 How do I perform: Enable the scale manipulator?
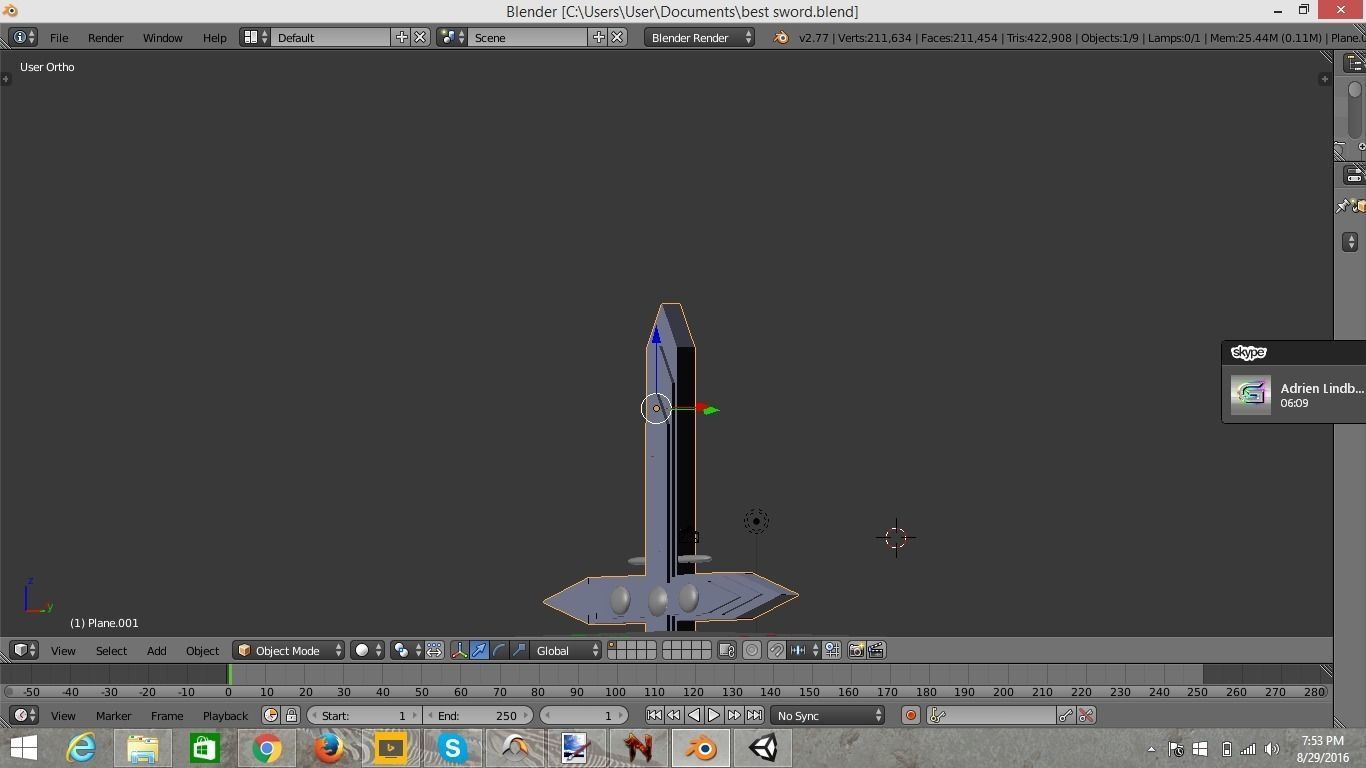(x=519, y=650)
